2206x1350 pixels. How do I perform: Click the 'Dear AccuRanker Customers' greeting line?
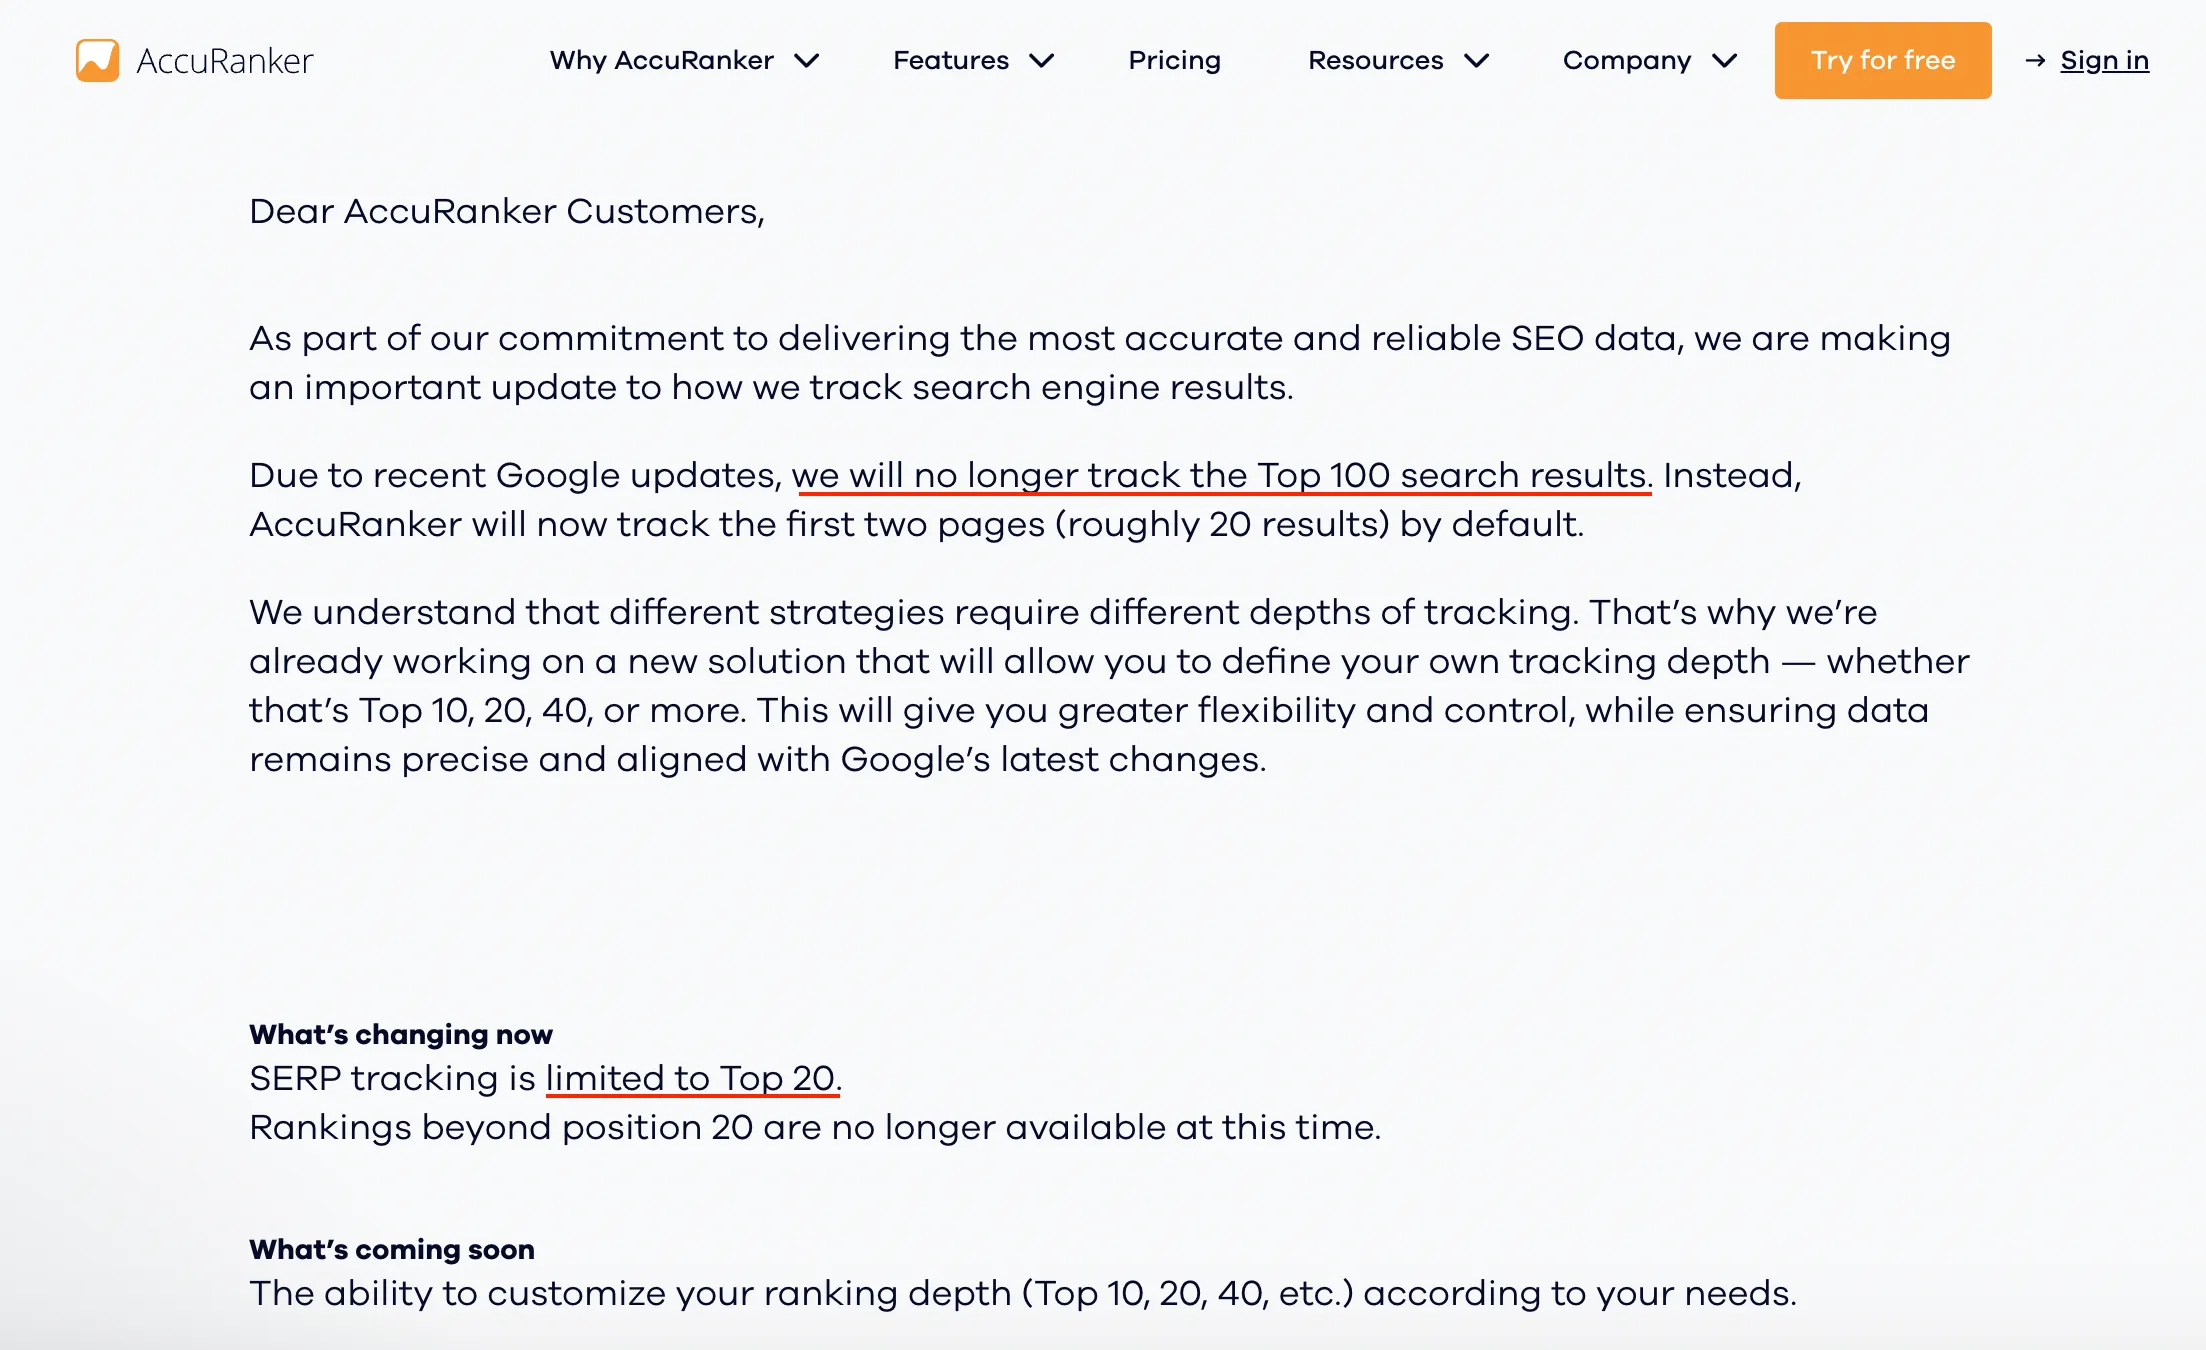(506, 211)
